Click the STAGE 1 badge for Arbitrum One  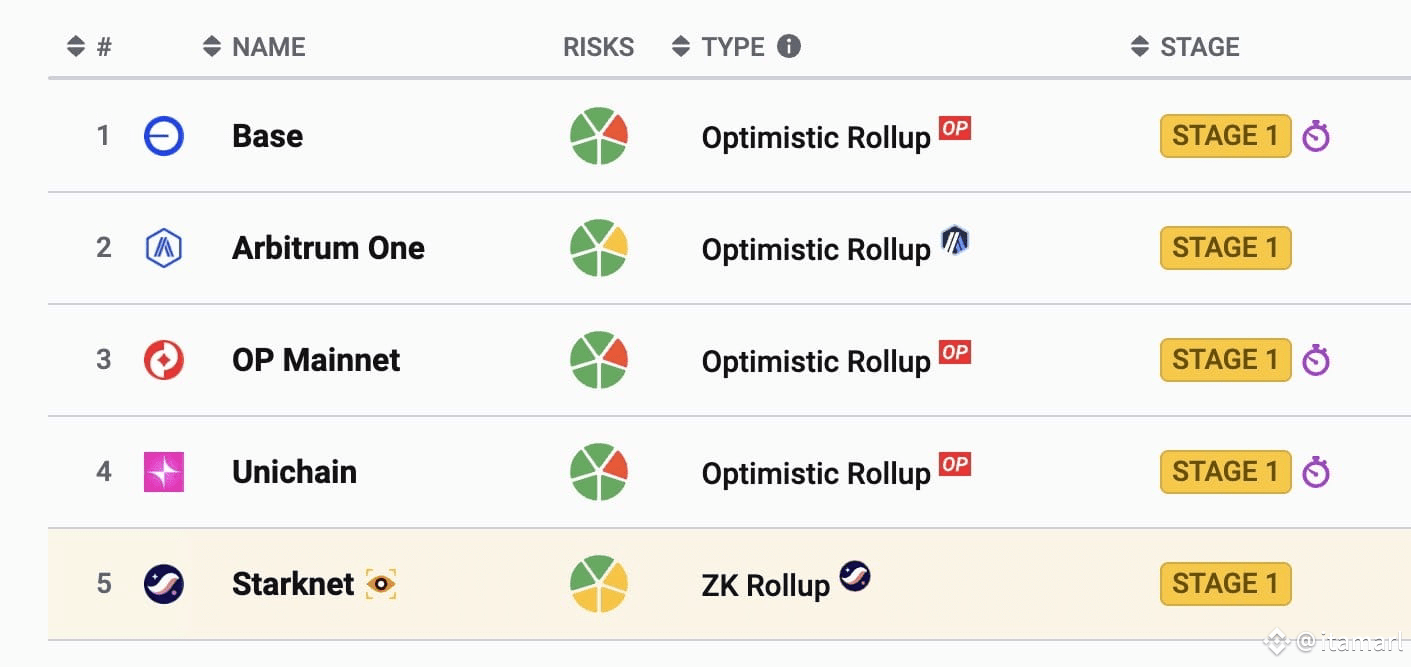(x=1226, y=248)
